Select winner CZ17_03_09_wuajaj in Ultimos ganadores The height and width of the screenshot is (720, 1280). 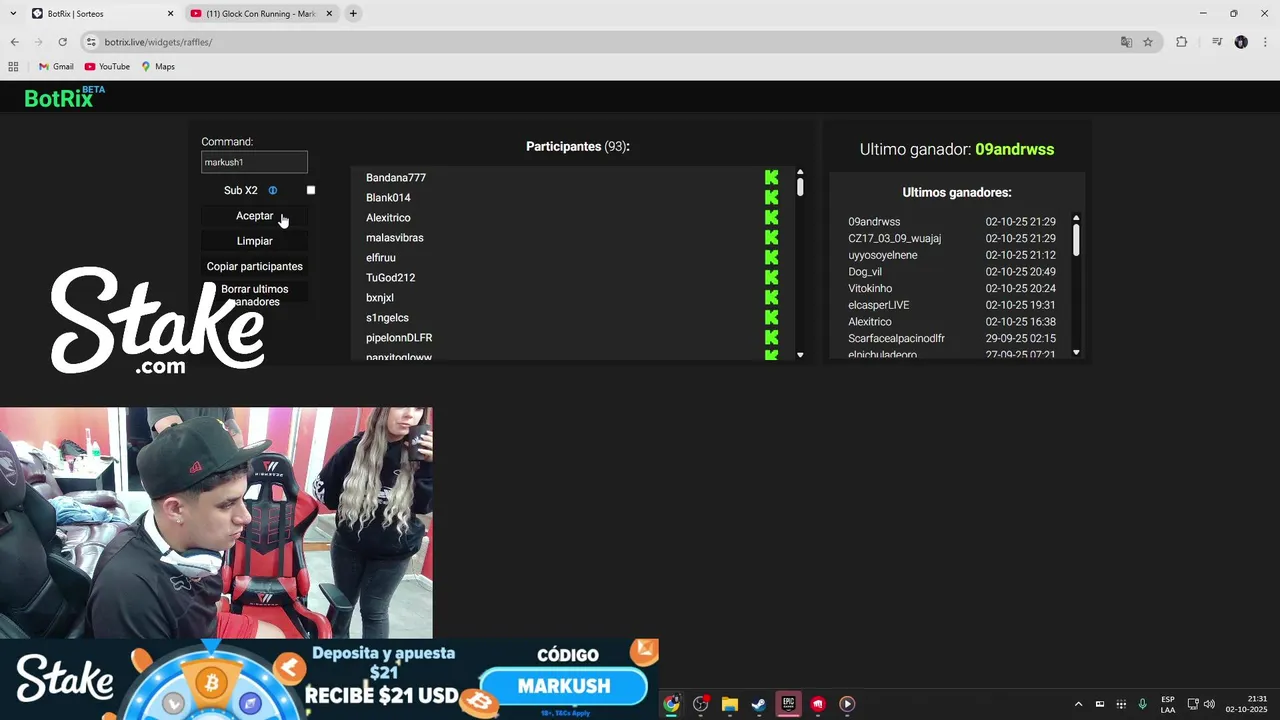coord(894,239)
